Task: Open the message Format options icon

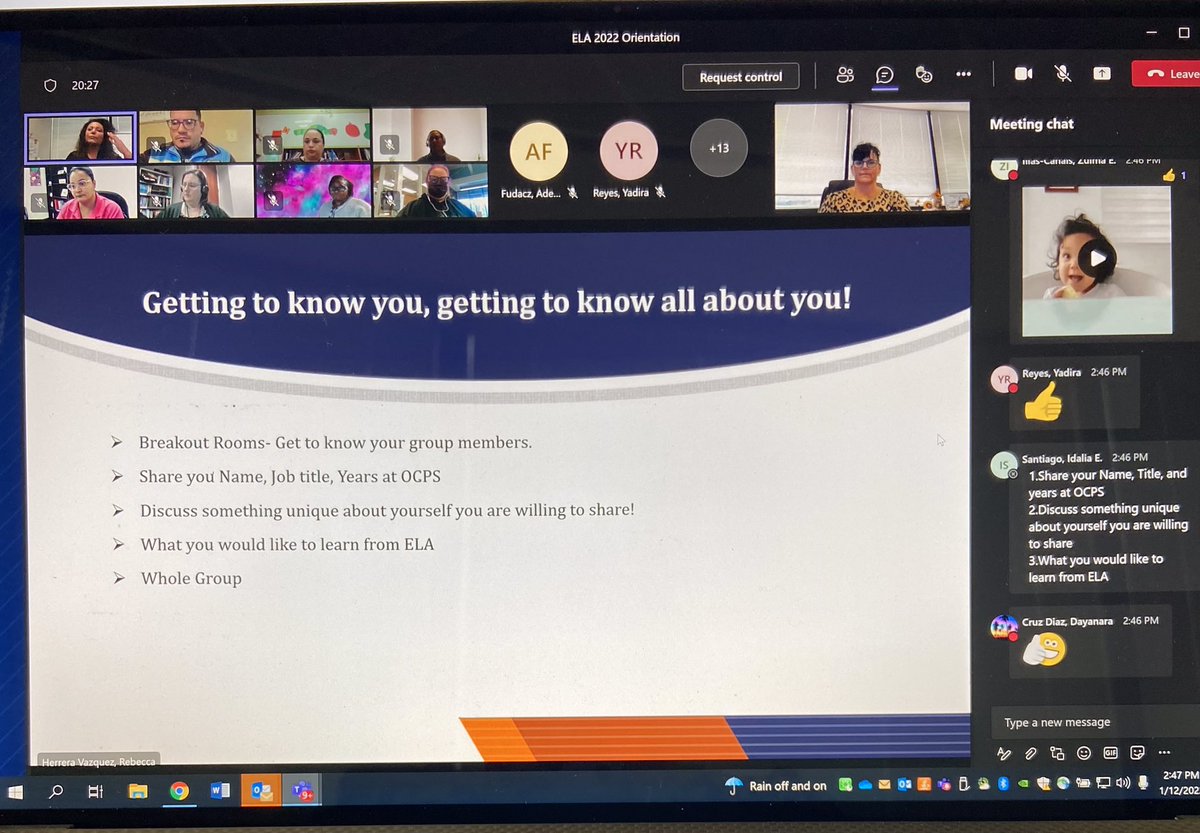Action: (1004, 753)
